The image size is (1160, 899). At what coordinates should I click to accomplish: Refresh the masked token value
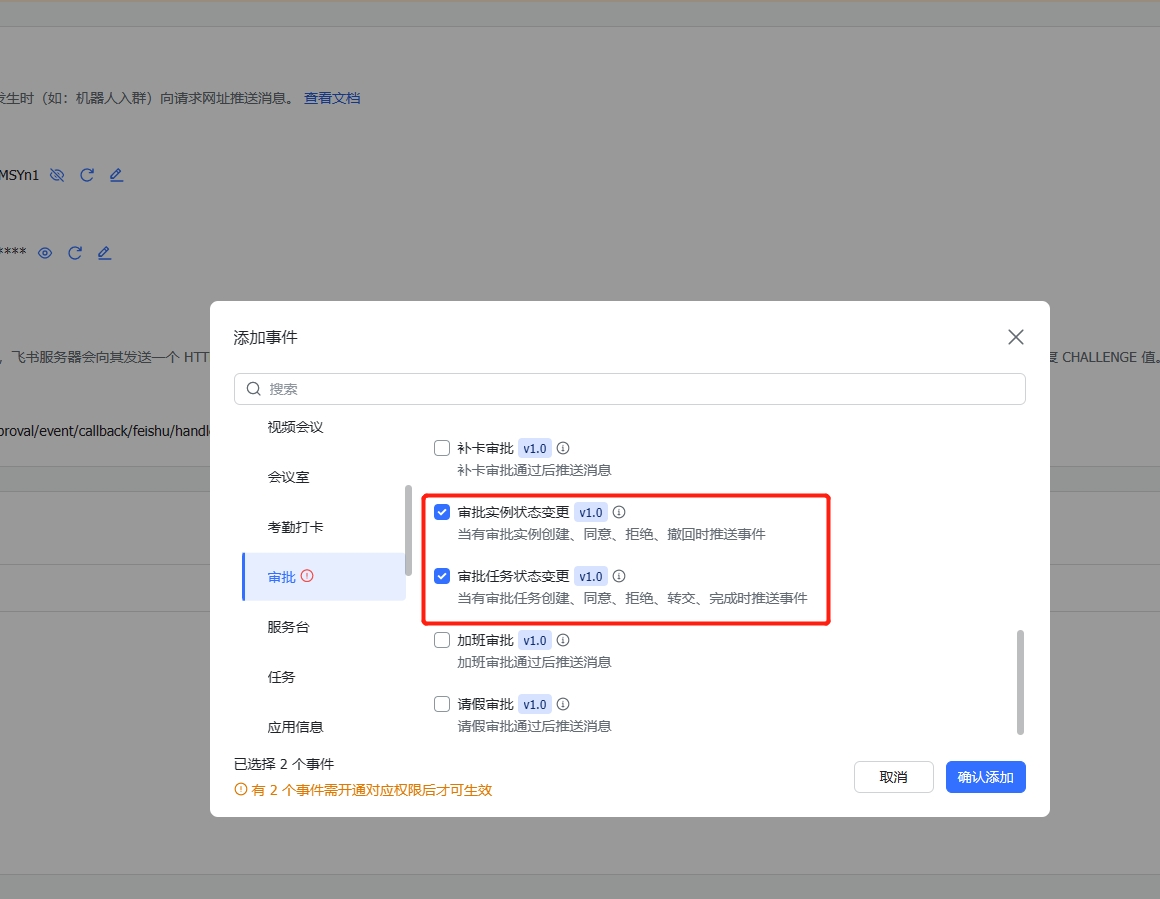click(75, 253)
